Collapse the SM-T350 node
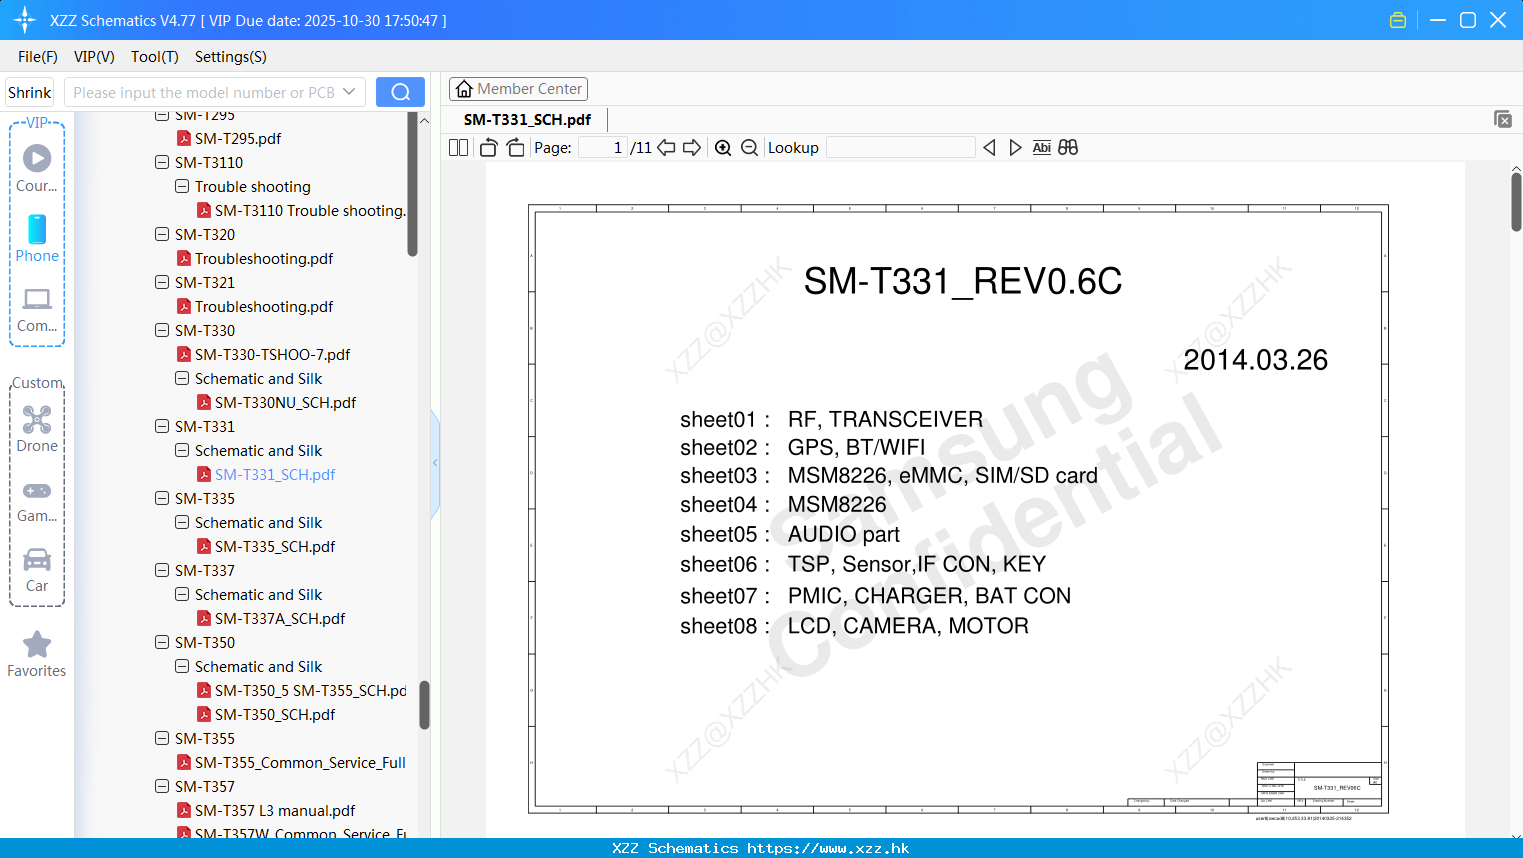Screen dimensions: 1523x858 pyautogui.click(x=162, y=642)
